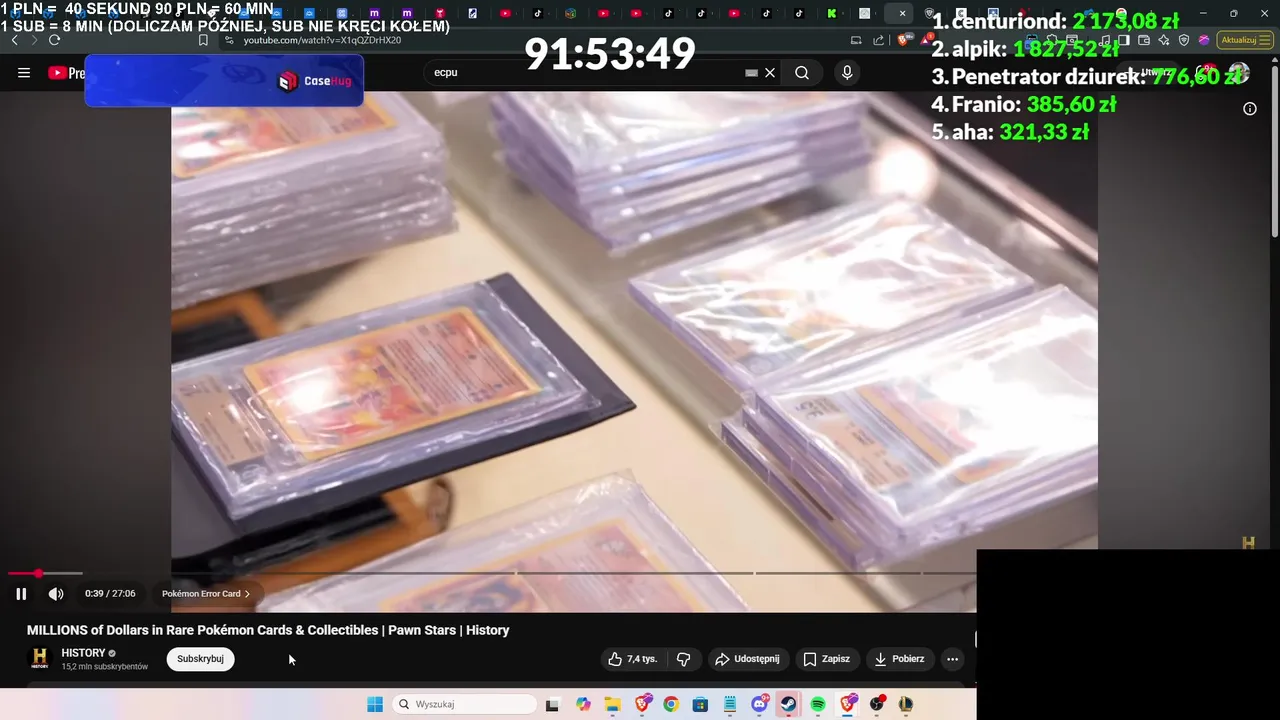1280x720 pixels.
Task: Open Microsoft Store from the taskbar
Action: (700, 704)
